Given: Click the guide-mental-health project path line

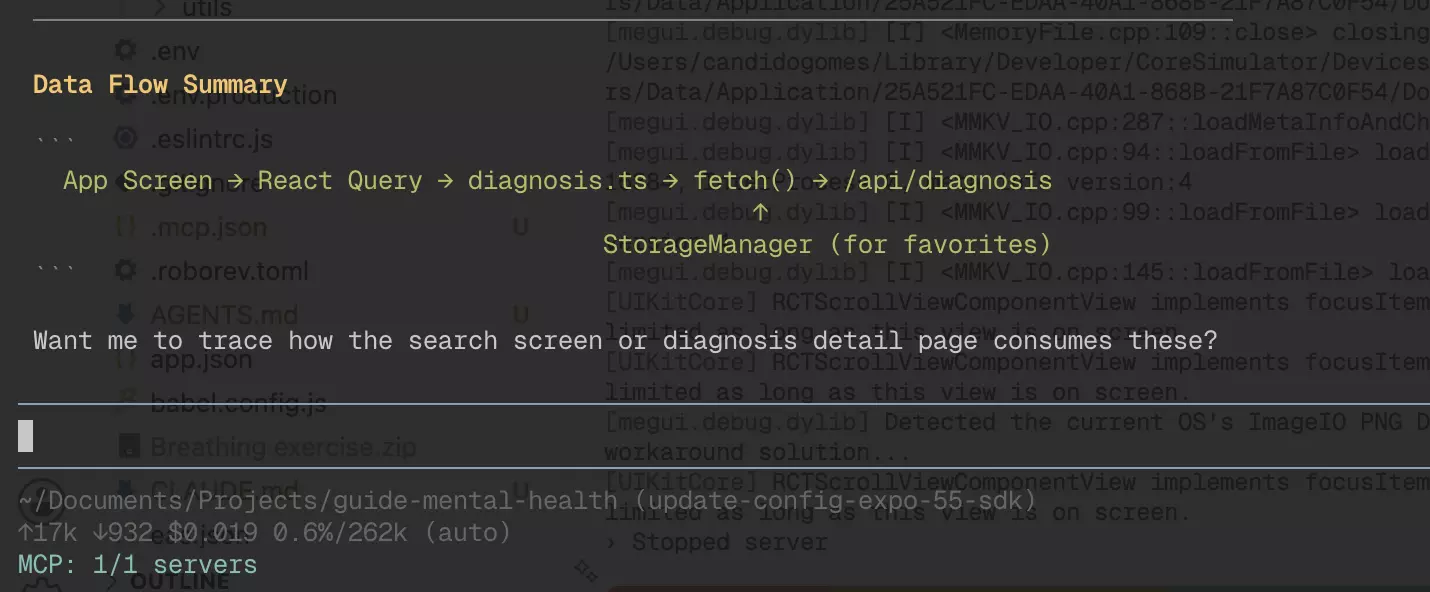Looking at the screenshot, I should pos(527,501).
